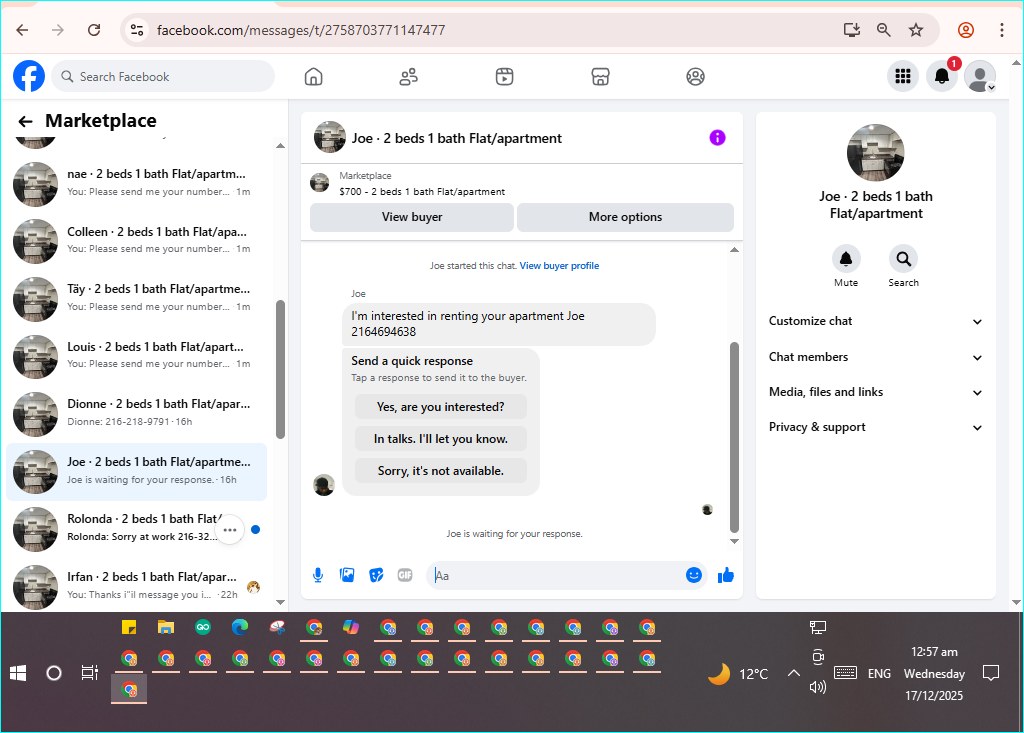The width and height of the screenshot is (1024, 733).
Task: Open browser zoom magnifier icon
Action: [884, 30]
